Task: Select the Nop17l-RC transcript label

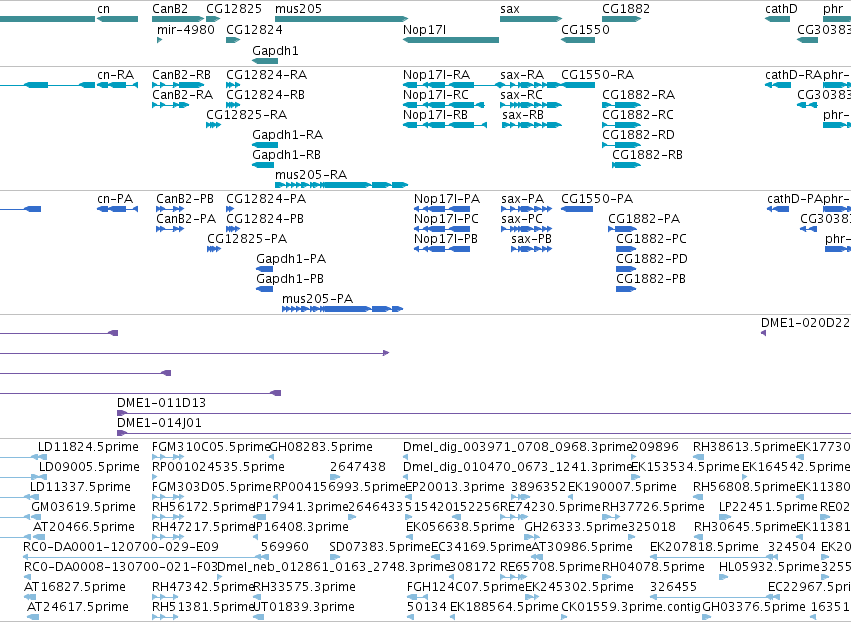Action: coord(435,95)
